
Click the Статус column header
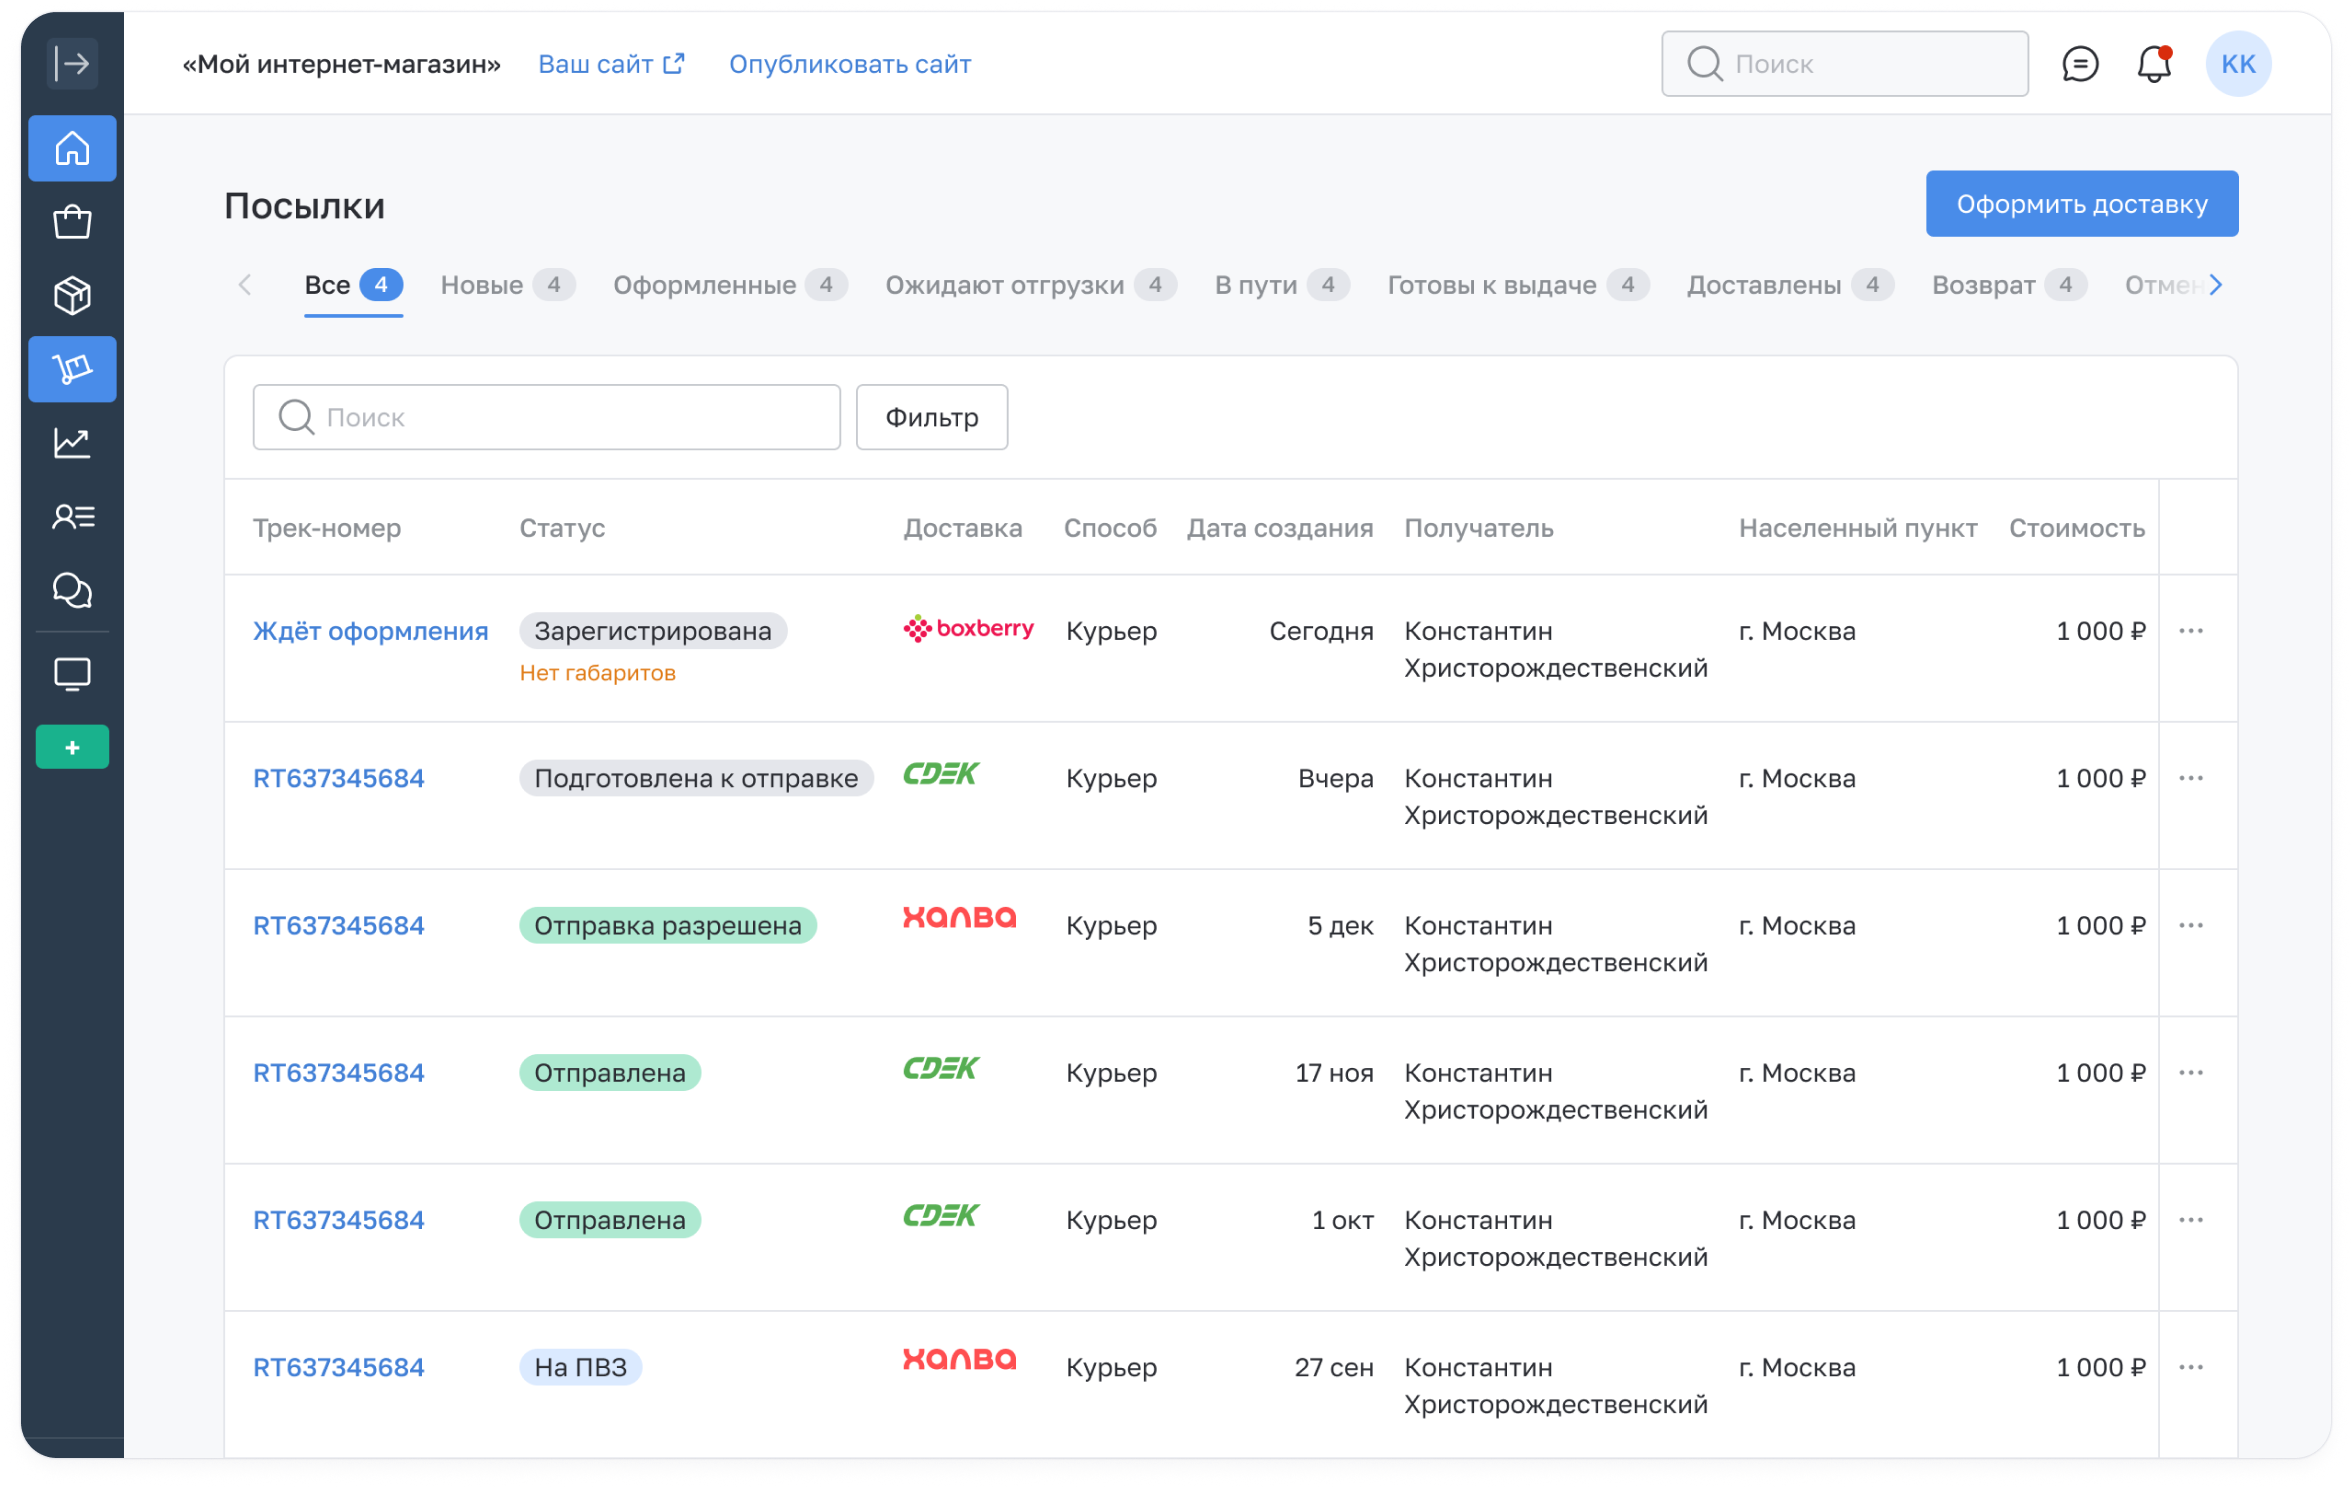[x=562, y=528]
